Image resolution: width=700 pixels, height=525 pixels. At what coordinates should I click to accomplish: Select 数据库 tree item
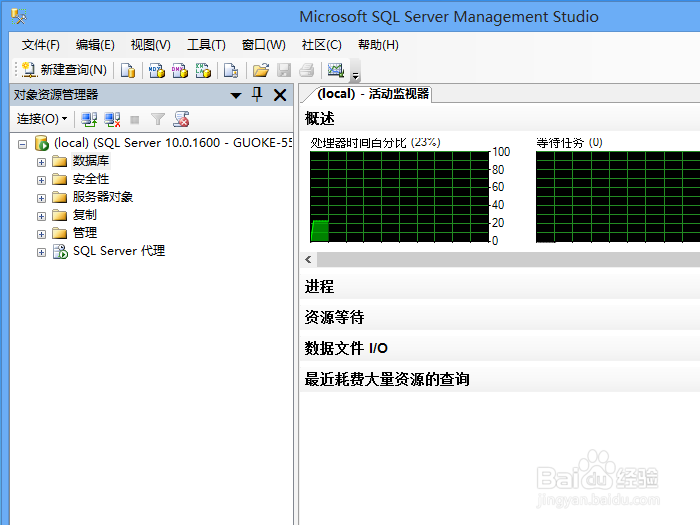click(x=91, y=161)
